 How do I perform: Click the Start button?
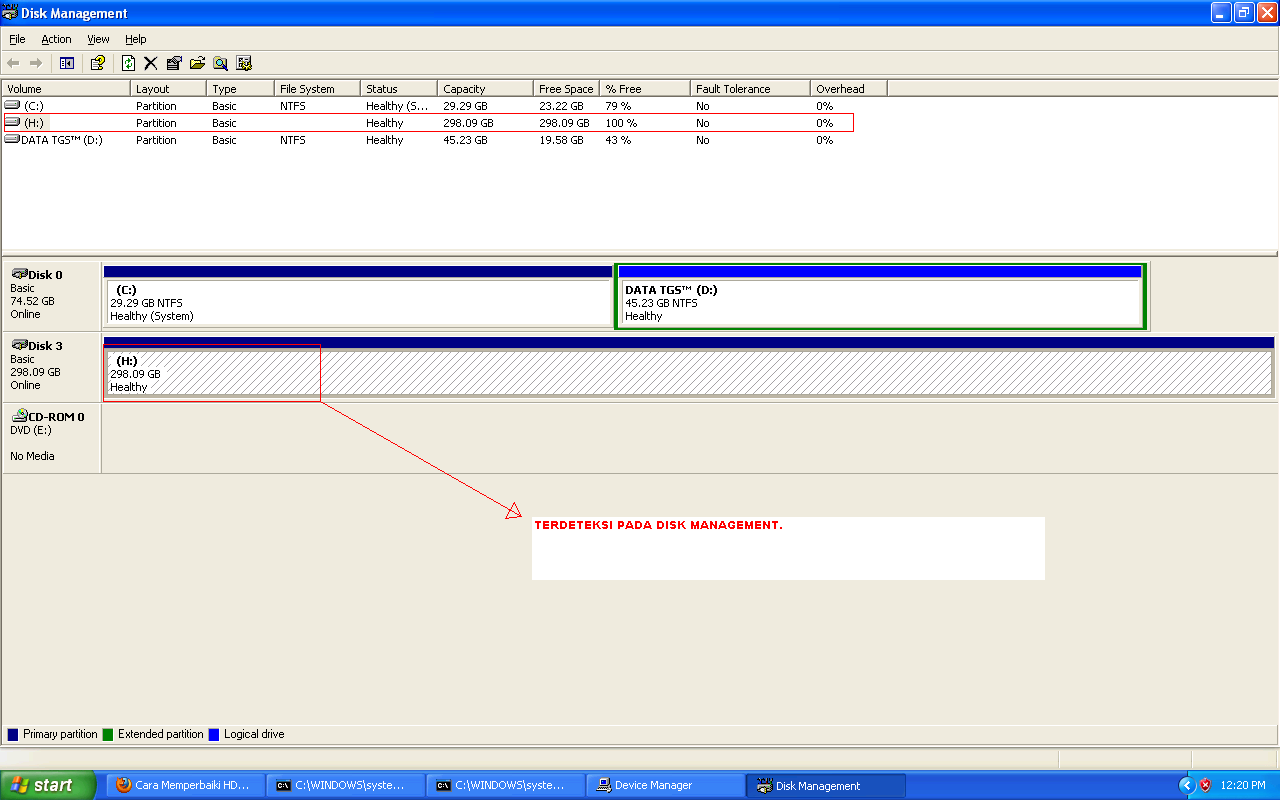(45, 785)
